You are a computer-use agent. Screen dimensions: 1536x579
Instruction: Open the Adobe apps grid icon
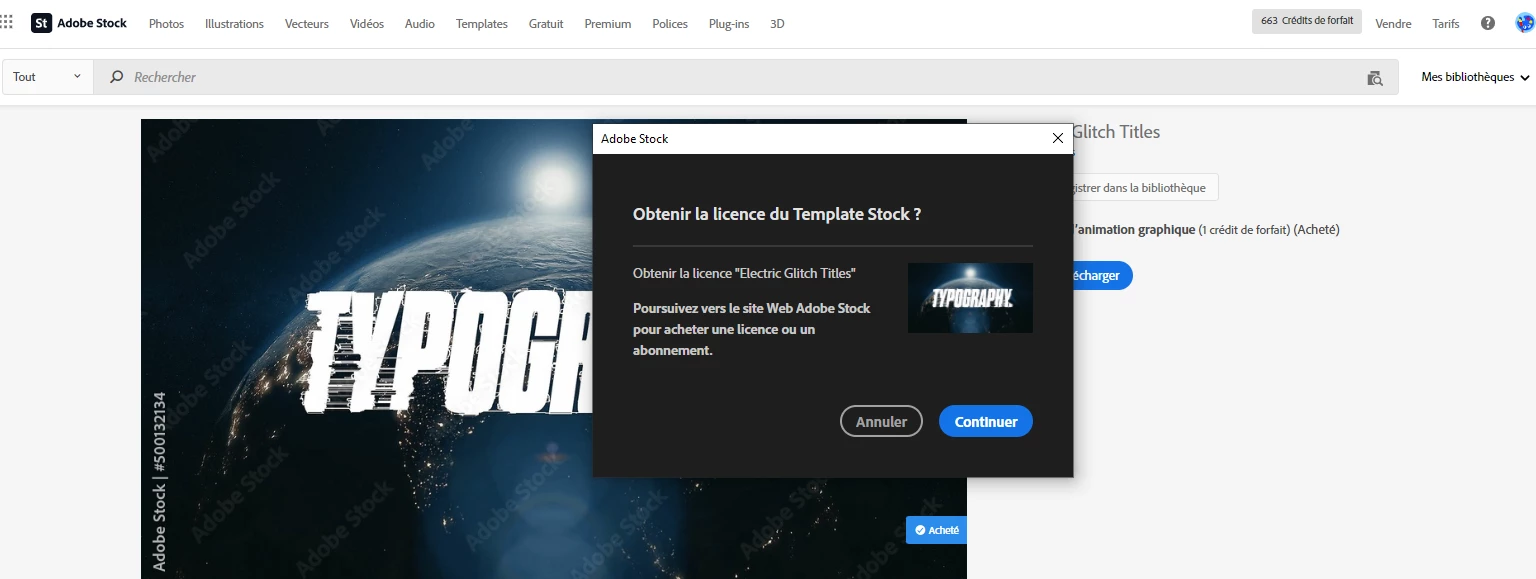click(x=6, y=22)
